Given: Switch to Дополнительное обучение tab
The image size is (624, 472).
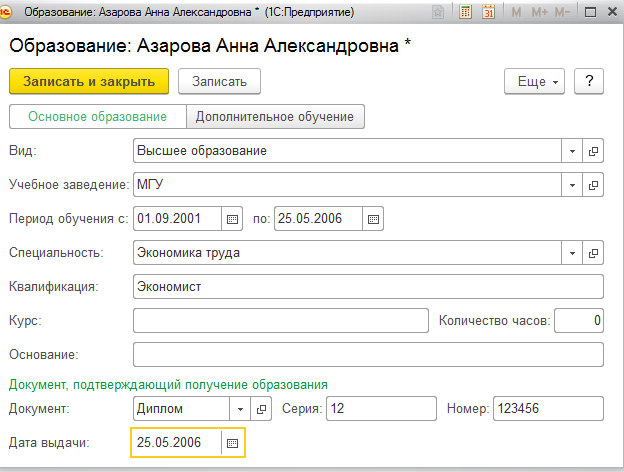Looking at the screenshot, I should click(x=275, y=117).
